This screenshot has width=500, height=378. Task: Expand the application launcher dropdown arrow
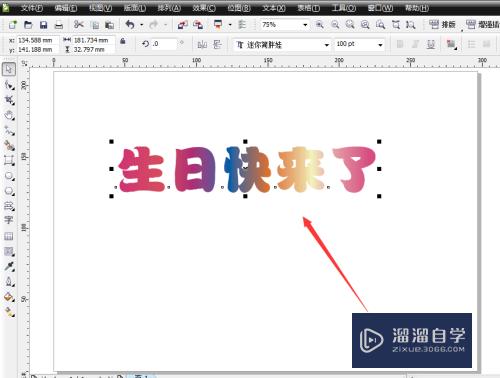click(230, 25)
